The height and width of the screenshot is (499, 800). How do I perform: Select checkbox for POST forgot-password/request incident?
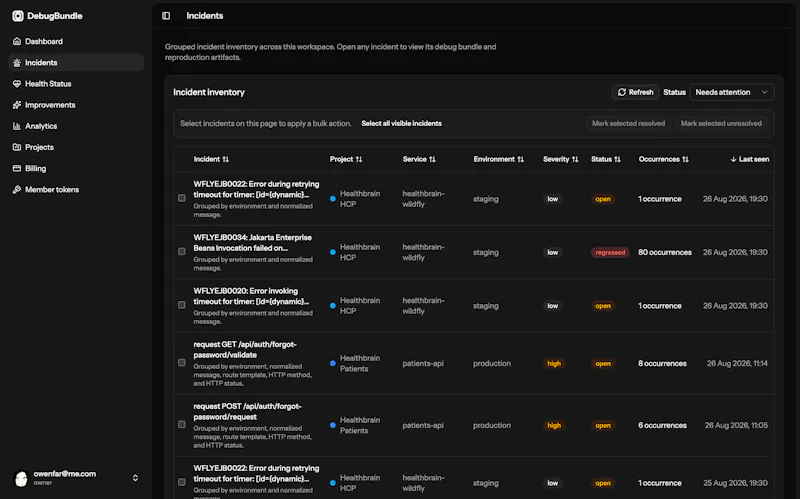point(182,425)
